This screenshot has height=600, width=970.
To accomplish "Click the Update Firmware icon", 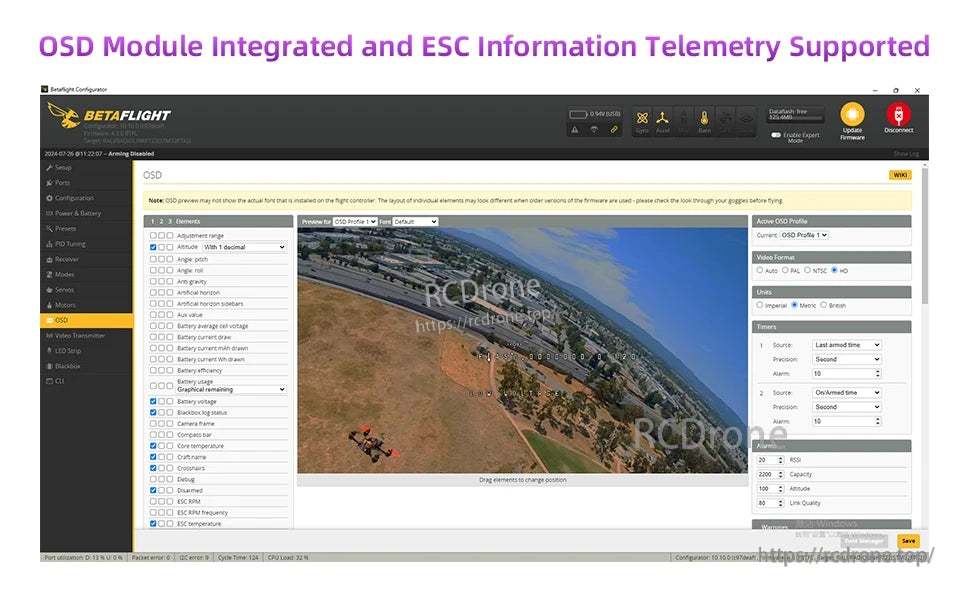I will (x=852, y=115).
